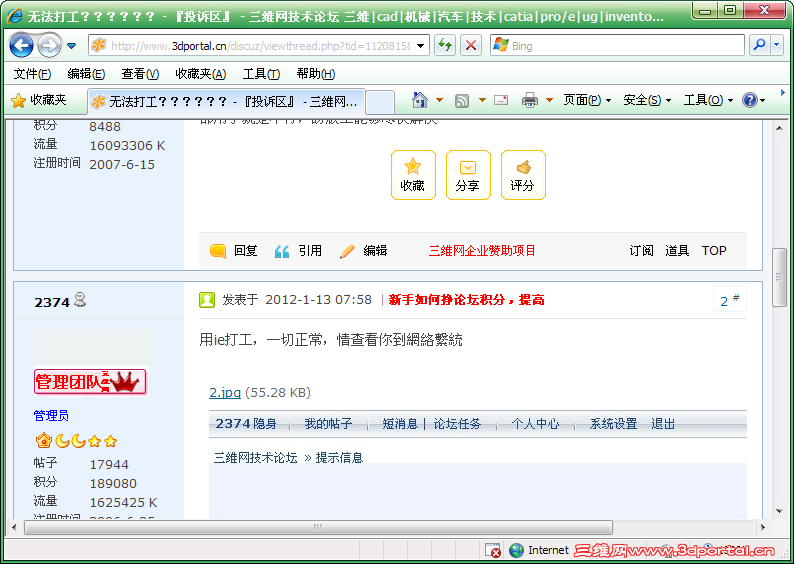
Task: Click the 回复 speech bubble icon
Action: tap(218, 251)
